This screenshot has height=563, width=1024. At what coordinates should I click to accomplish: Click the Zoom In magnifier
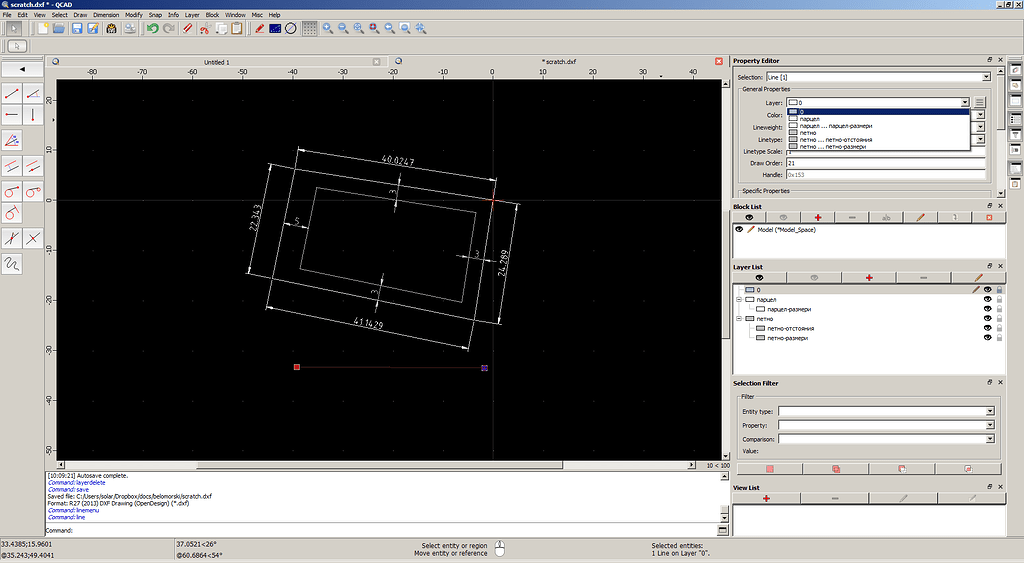coord(327,28)
